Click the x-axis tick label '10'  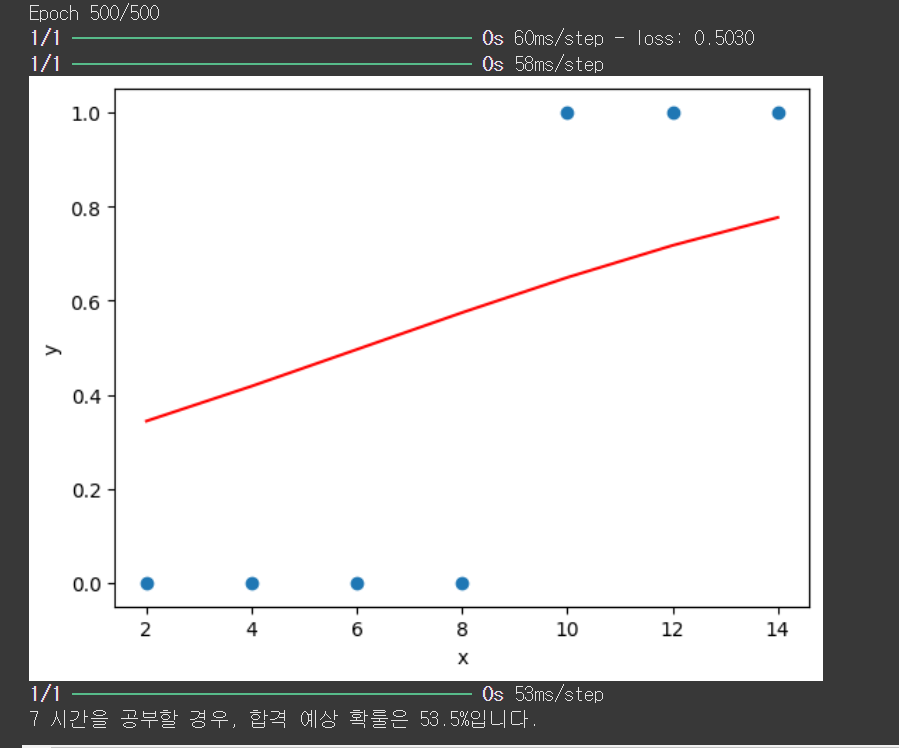tap(567, 629)
